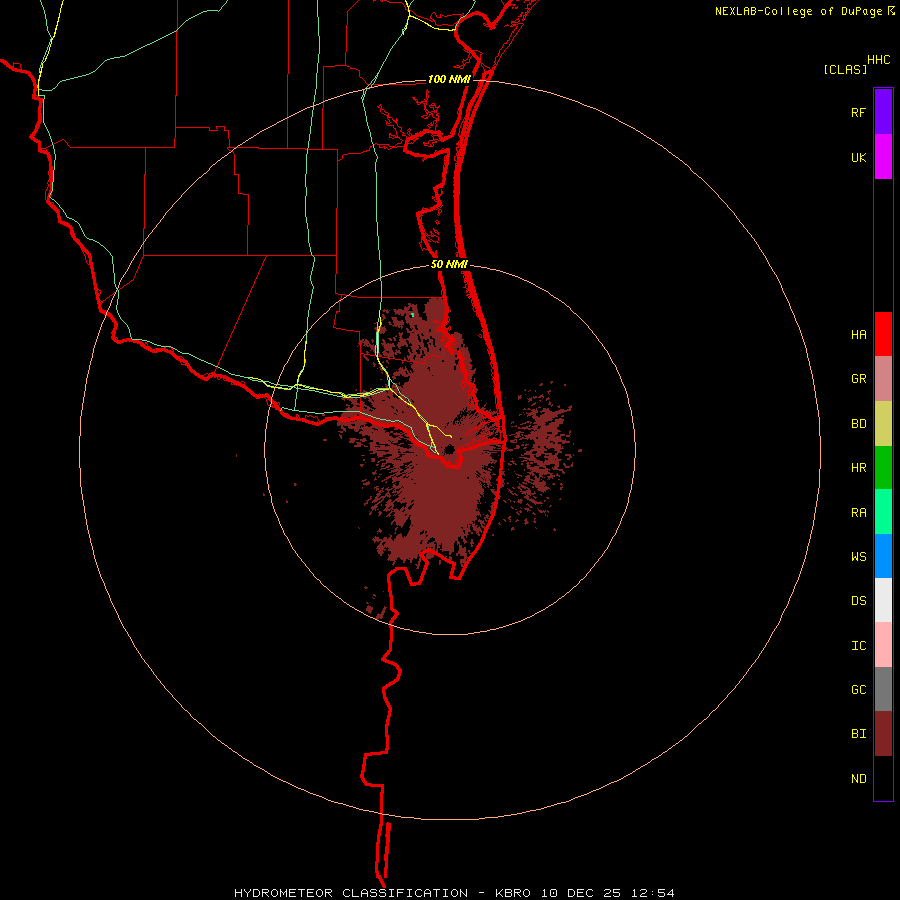Click the 'GC' legend label
The width and height of the screenshot is (900, 900).
[x=858, y=690]
